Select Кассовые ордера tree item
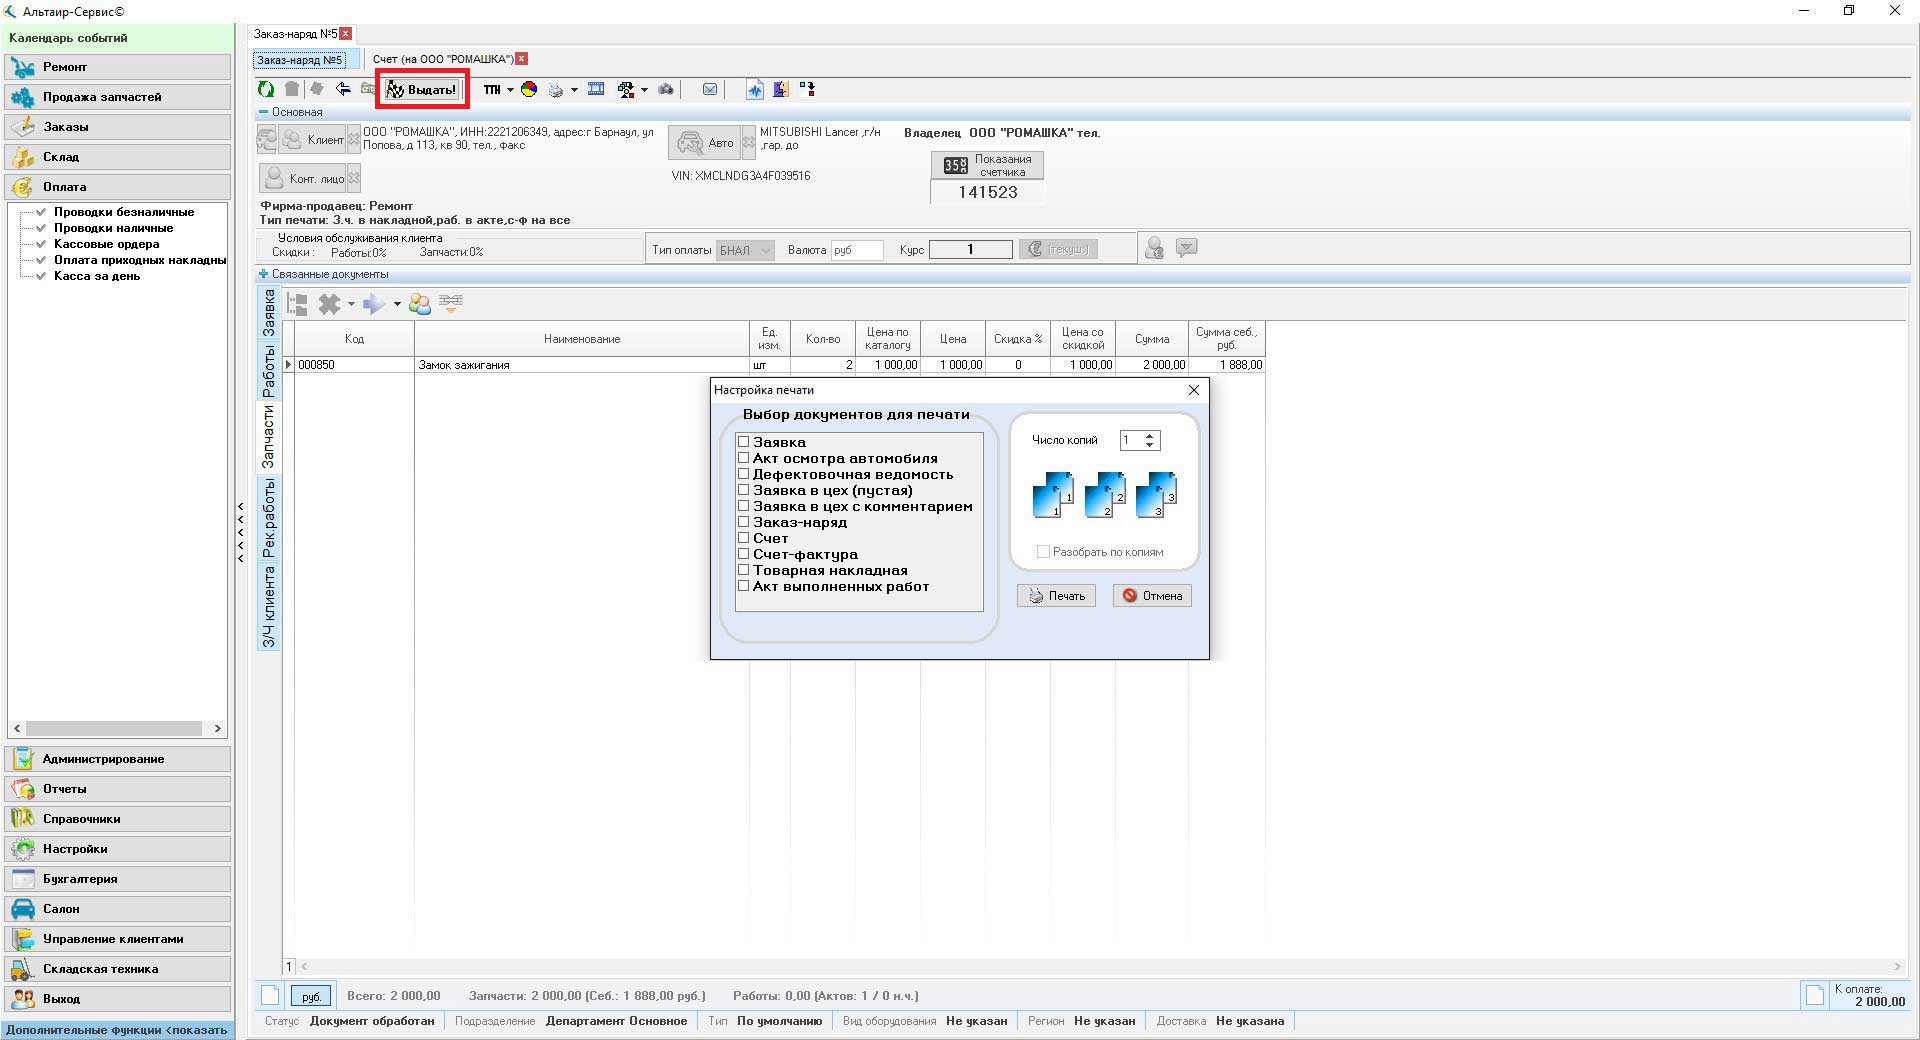This screenshot has height=1040, width=1920. (x=106, y=244)
